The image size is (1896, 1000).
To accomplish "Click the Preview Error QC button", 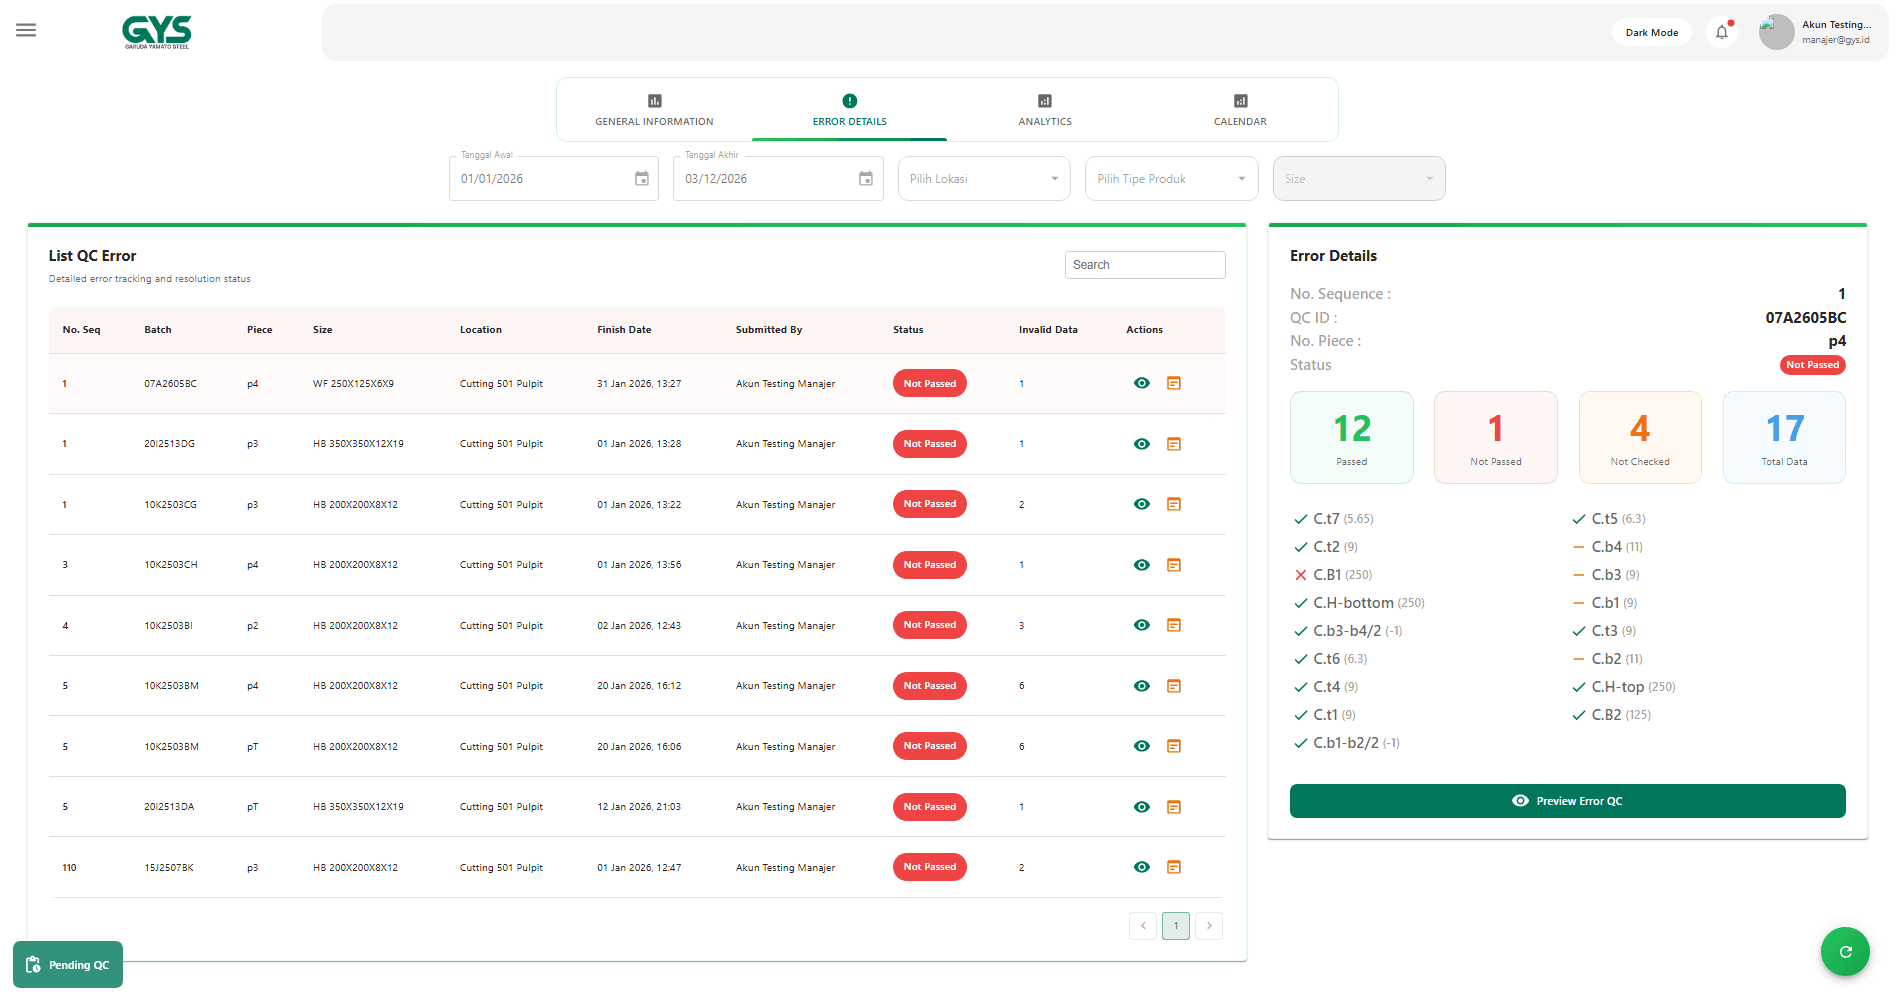I will 1567,801.
